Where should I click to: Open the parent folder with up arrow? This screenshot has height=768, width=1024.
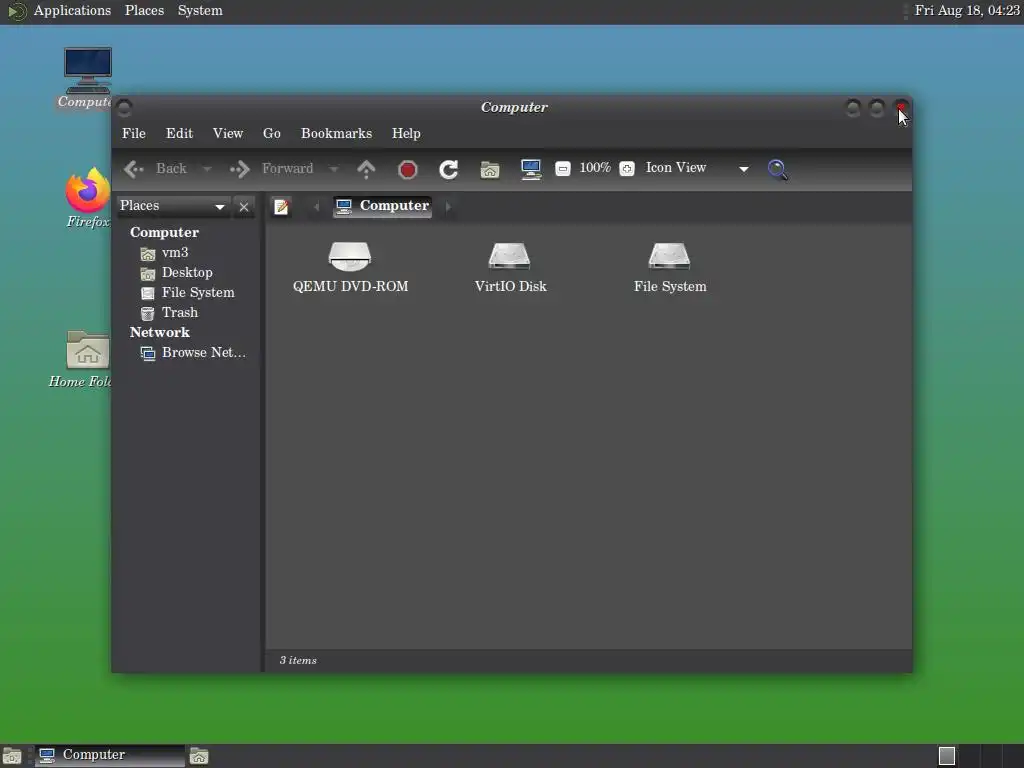tap(366, 169)
